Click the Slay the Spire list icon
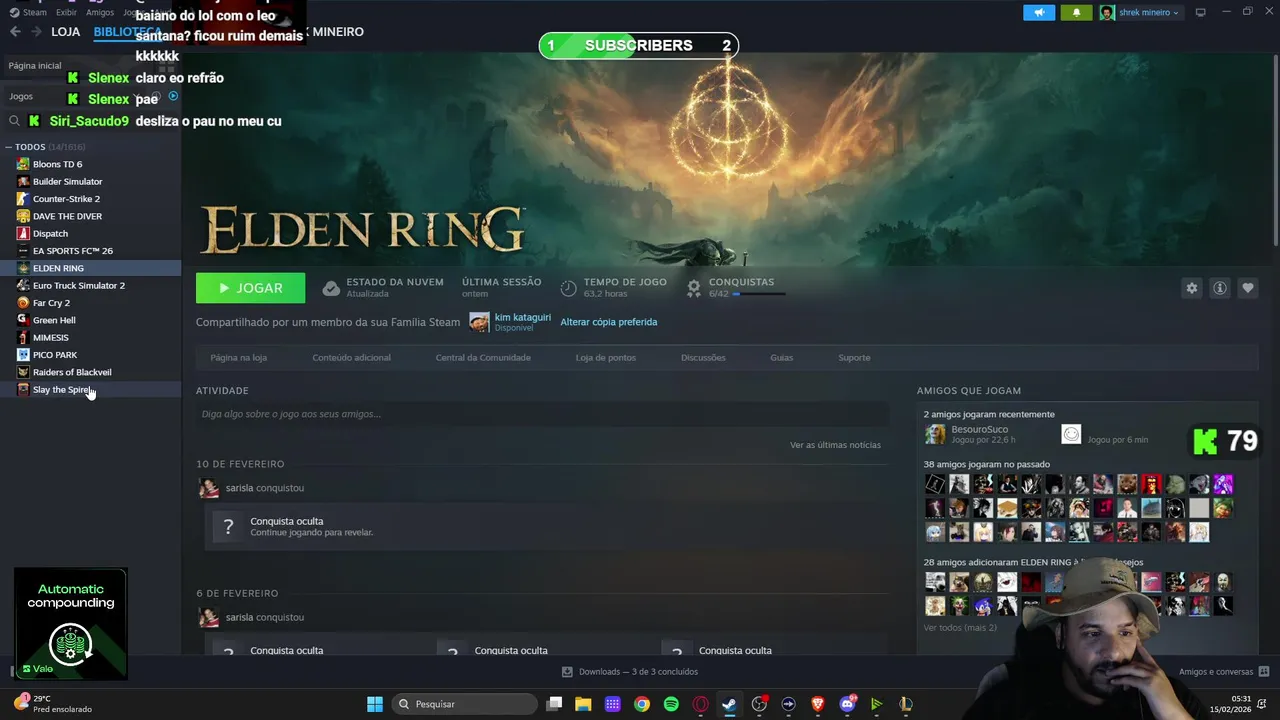The height and width of the screenshot is (720, 1280). (23, 389)
